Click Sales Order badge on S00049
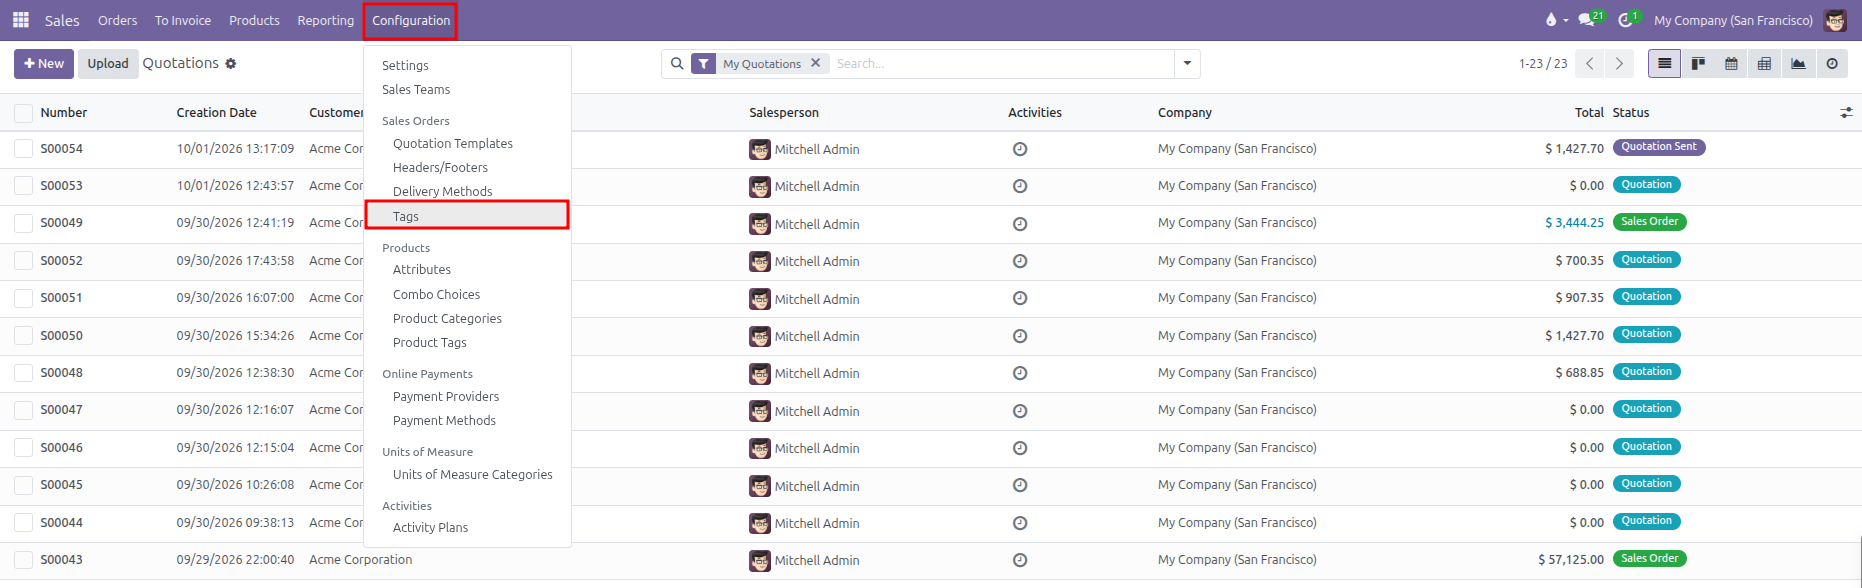 1649,222
